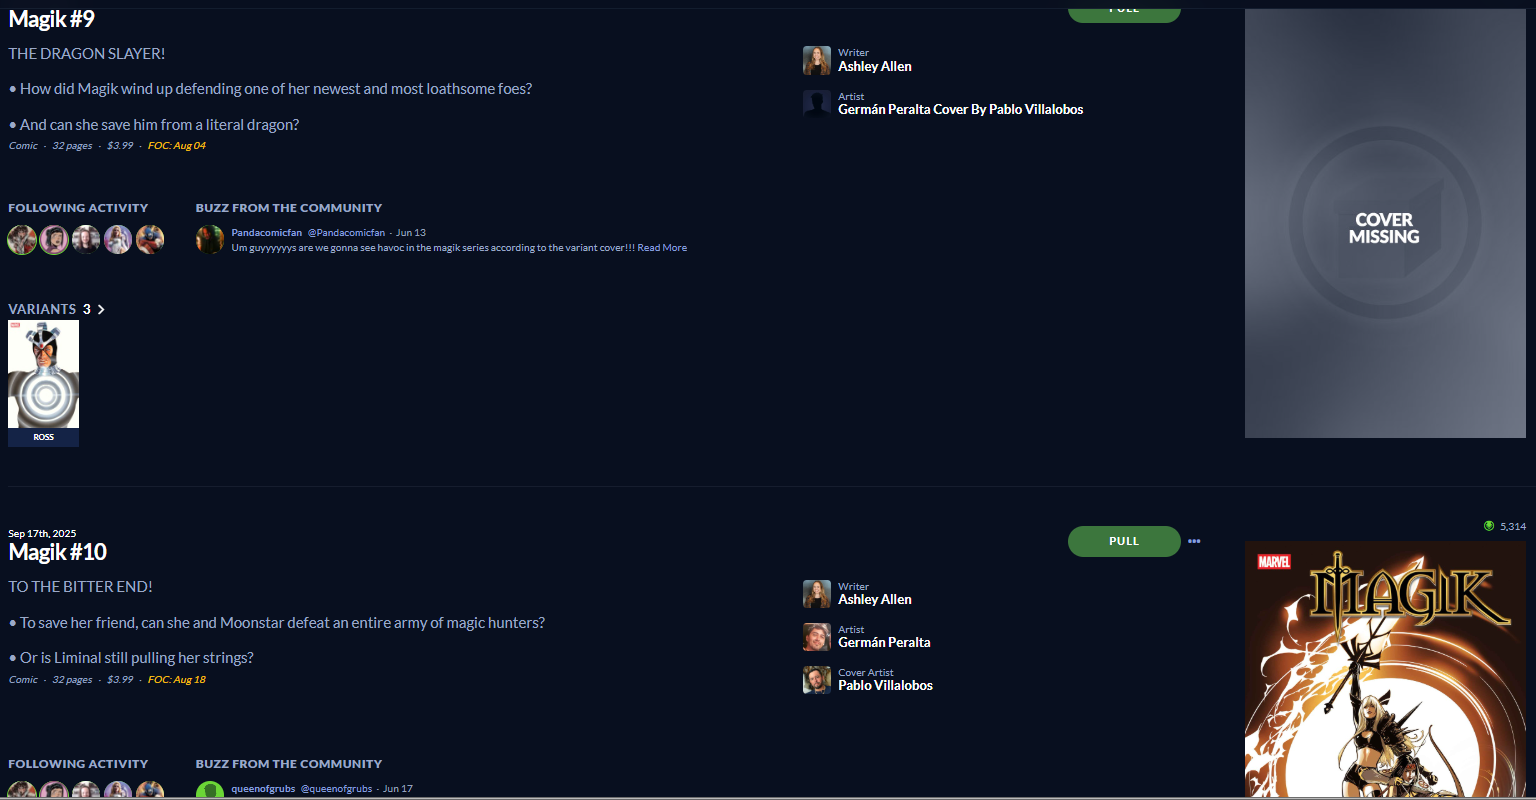1536x800 pixels.
Task: Click last follower avatar in Magik #9 Following Activity
Action: (150, 240)
